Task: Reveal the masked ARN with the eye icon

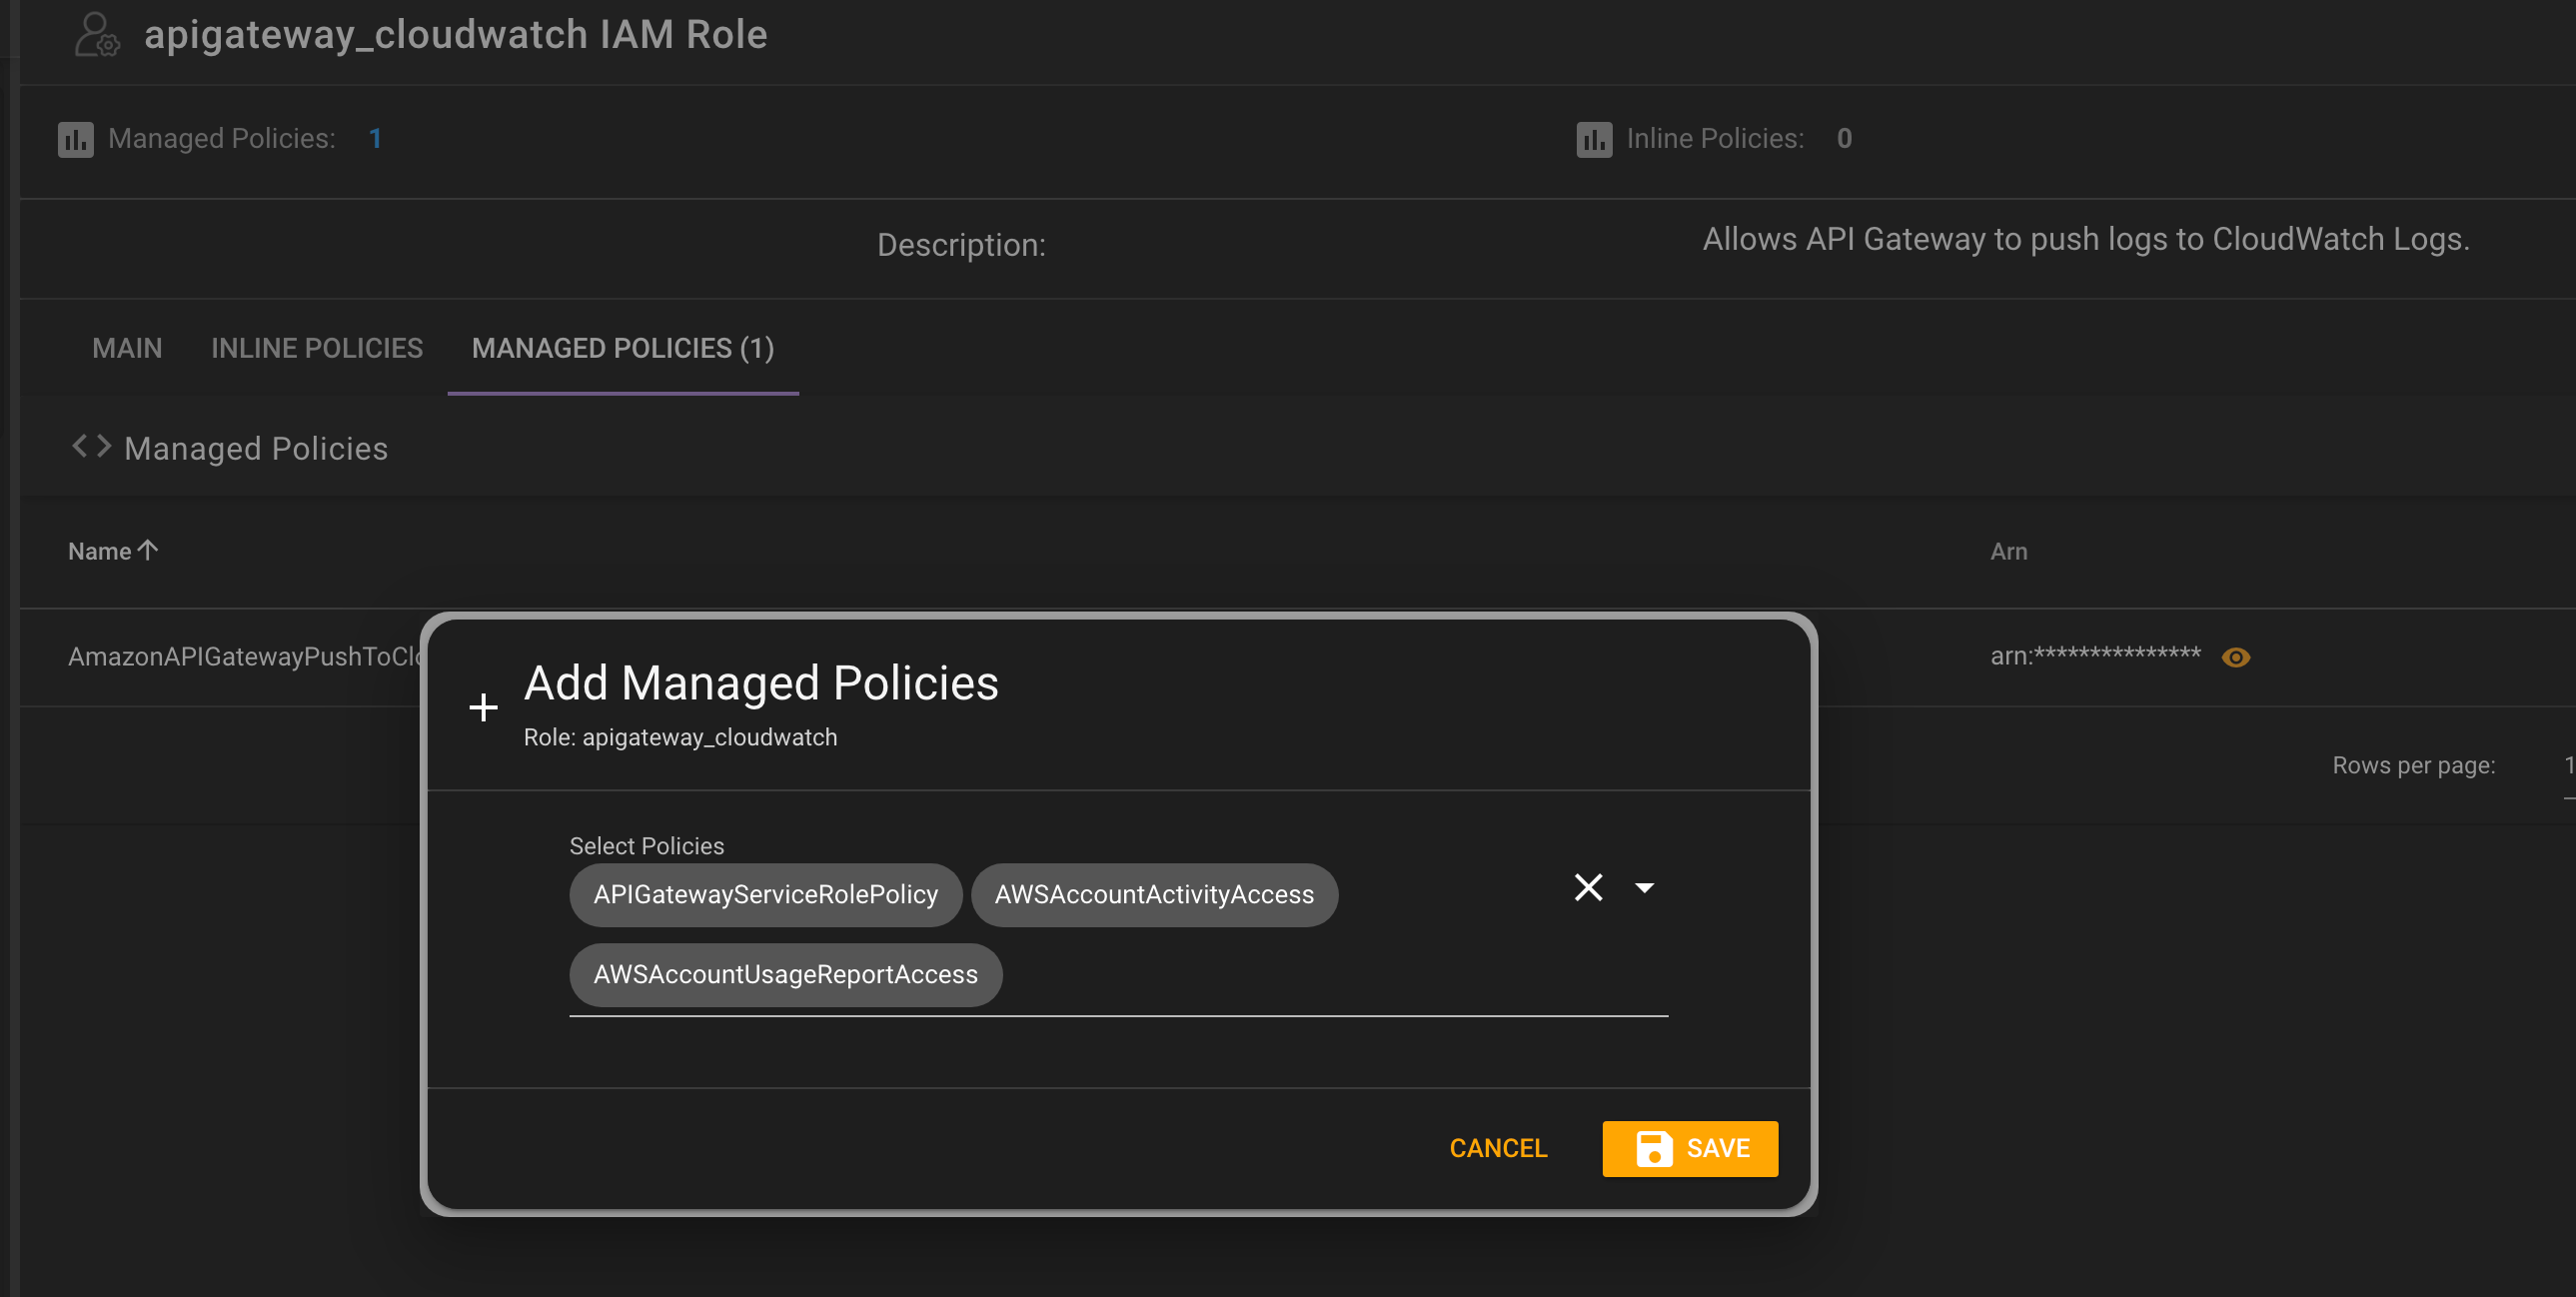Action: [2235, 657]
